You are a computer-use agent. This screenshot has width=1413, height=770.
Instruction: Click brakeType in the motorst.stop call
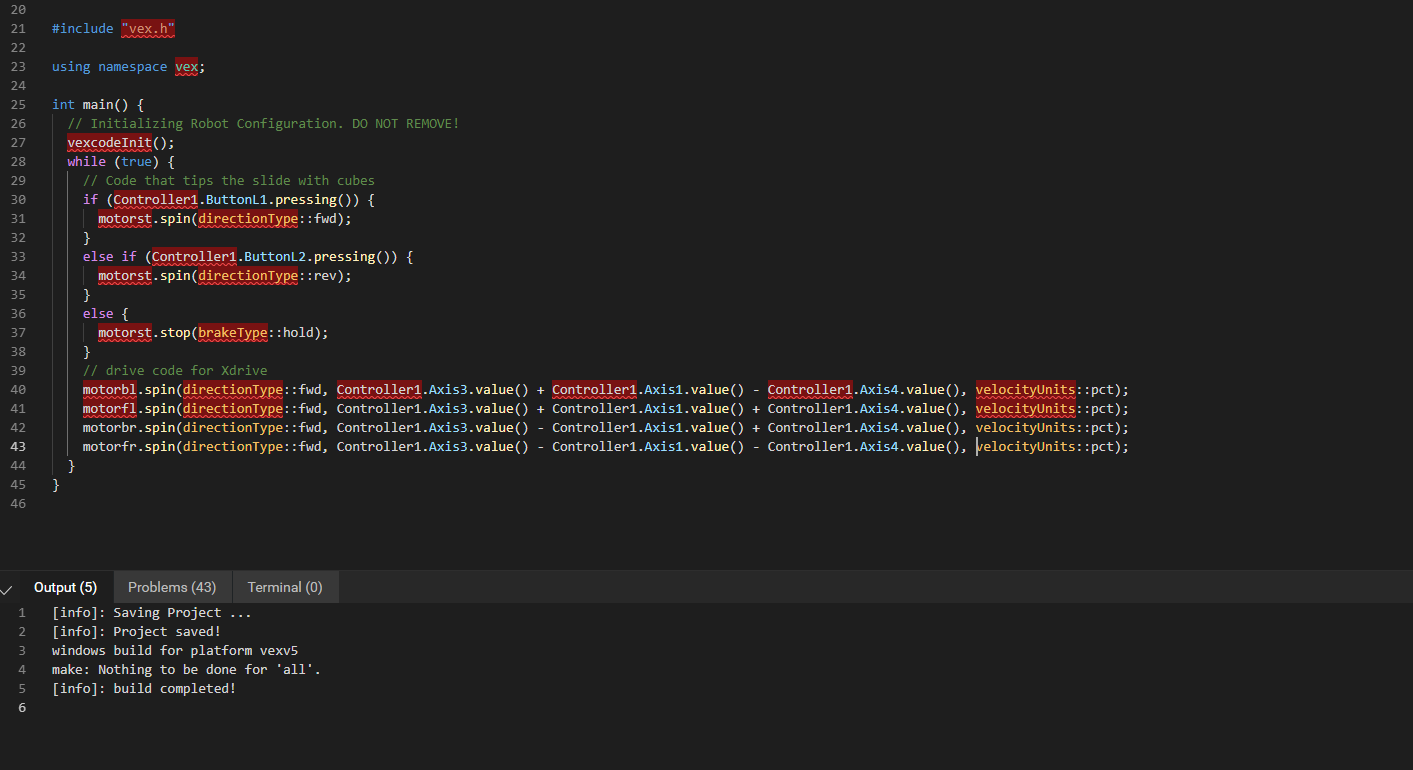(x=232, y=333)
